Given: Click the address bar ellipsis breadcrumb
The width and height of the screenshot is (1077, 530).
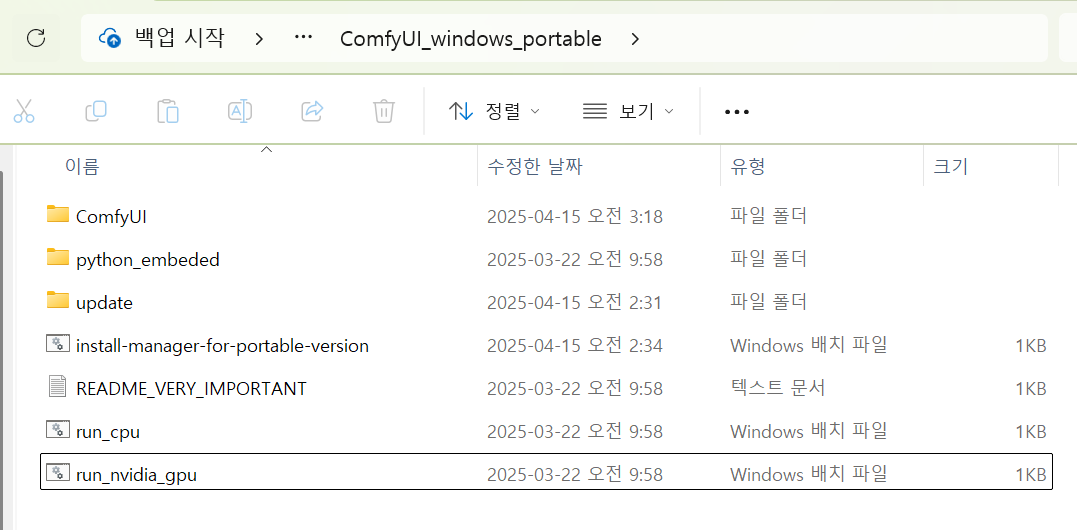Looking at the screenshot, I should point(303,38).
